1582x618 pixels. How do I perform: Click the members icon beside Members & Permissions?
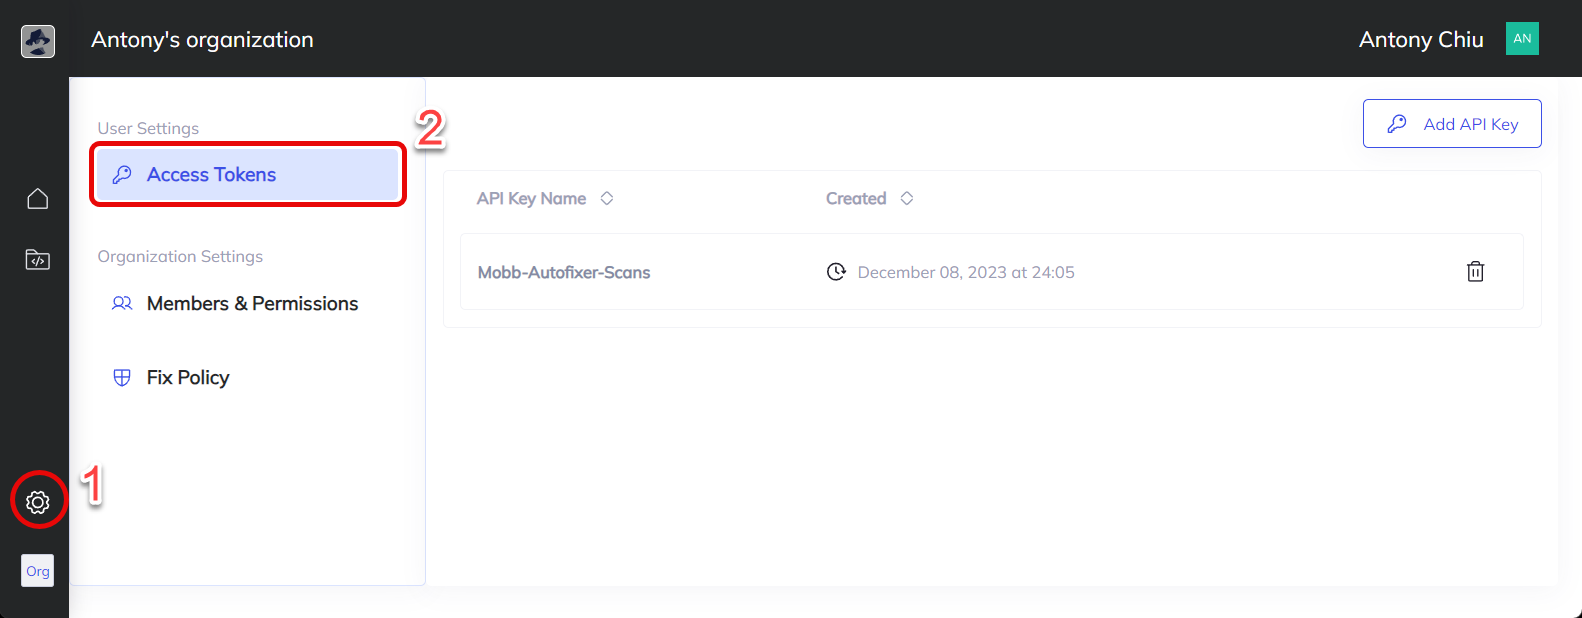(122, 303)
